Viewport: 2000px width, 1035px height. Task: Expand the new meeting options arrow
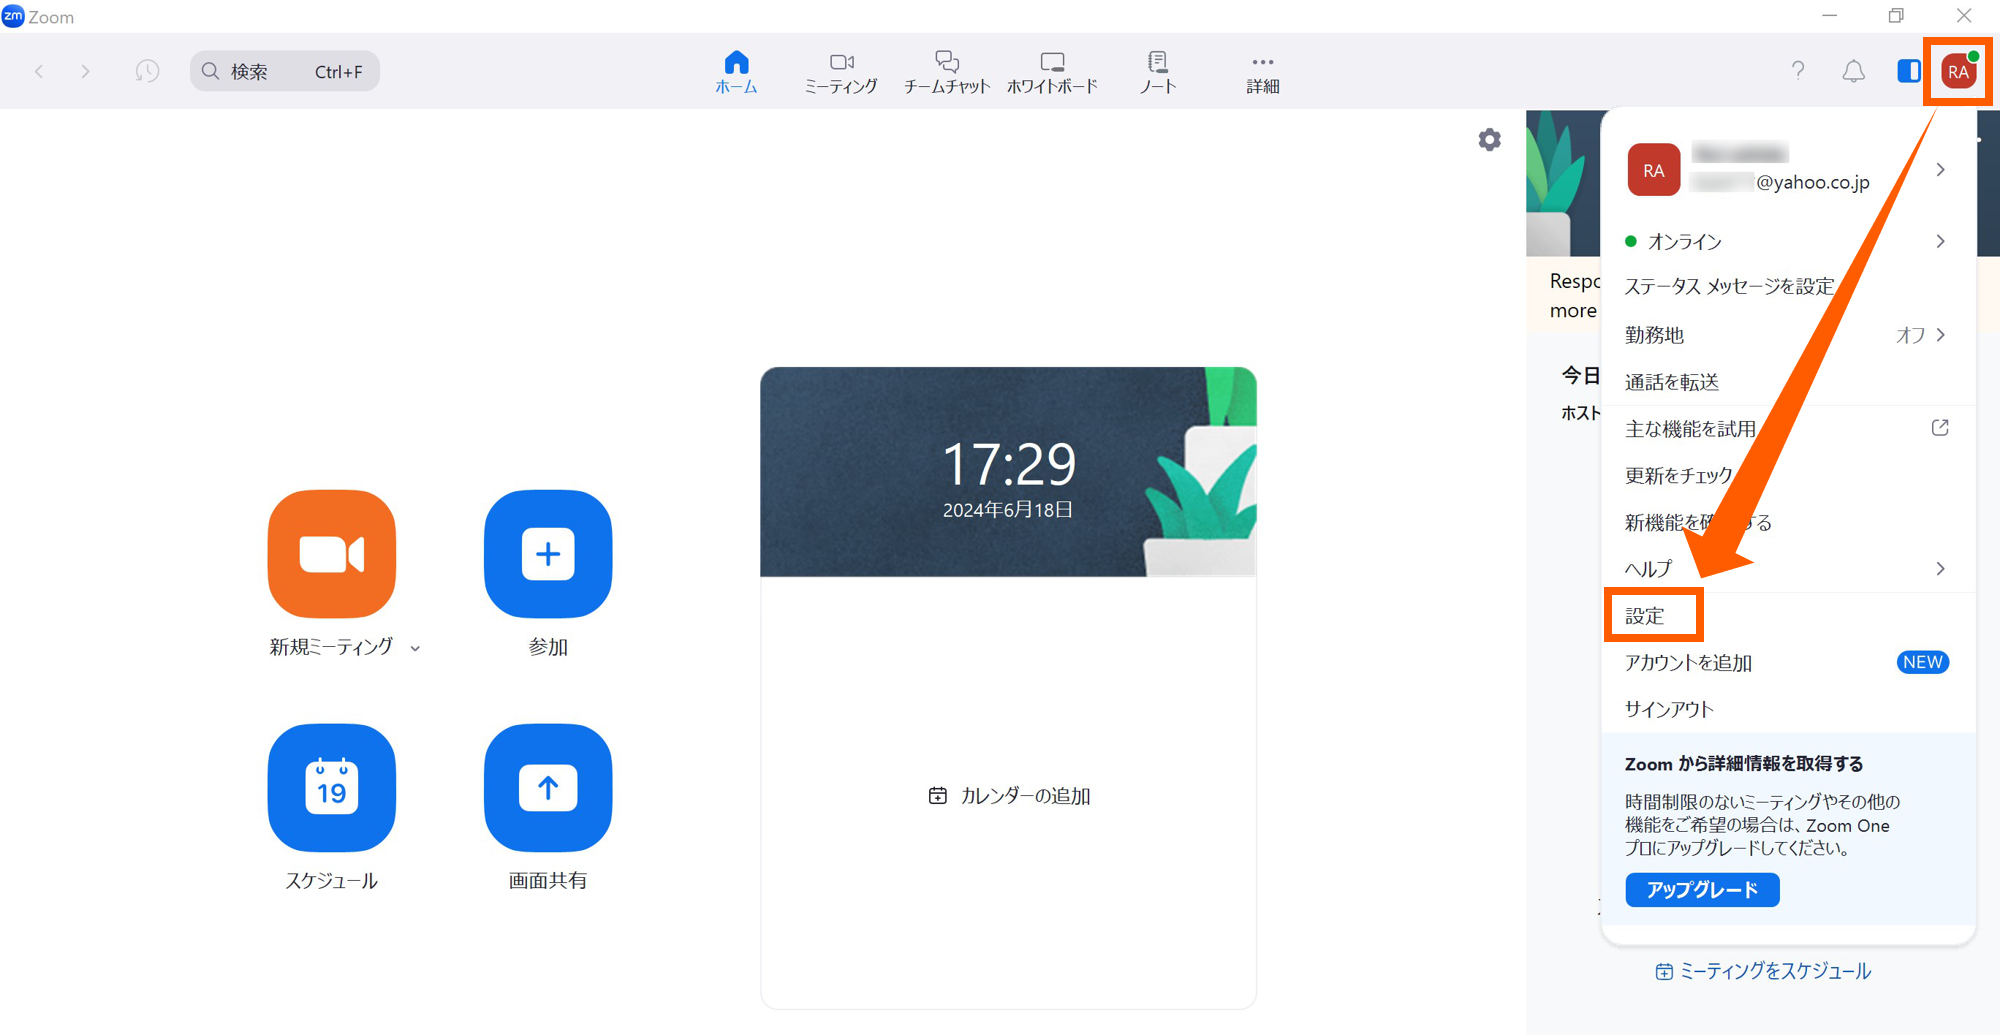click(x=415, y=649)
